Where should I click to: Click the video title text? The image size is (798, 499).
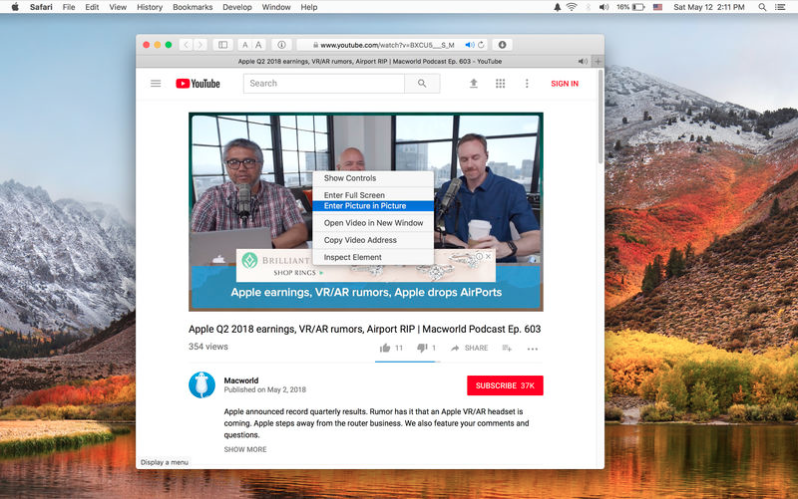(364, 329)
